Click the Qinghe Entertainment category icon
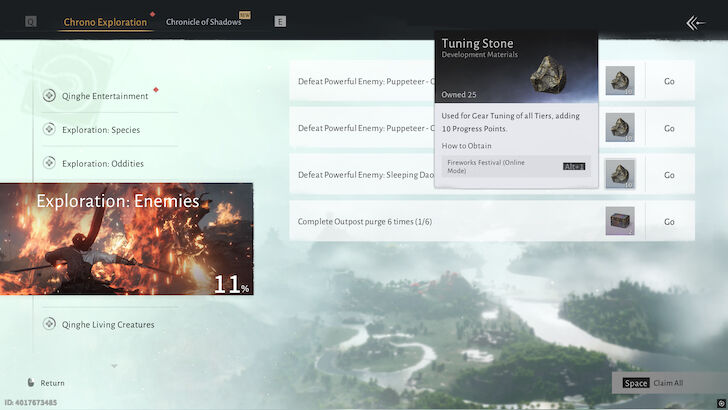728x410 pixels. pyautogui.click(x=50, y=96)
